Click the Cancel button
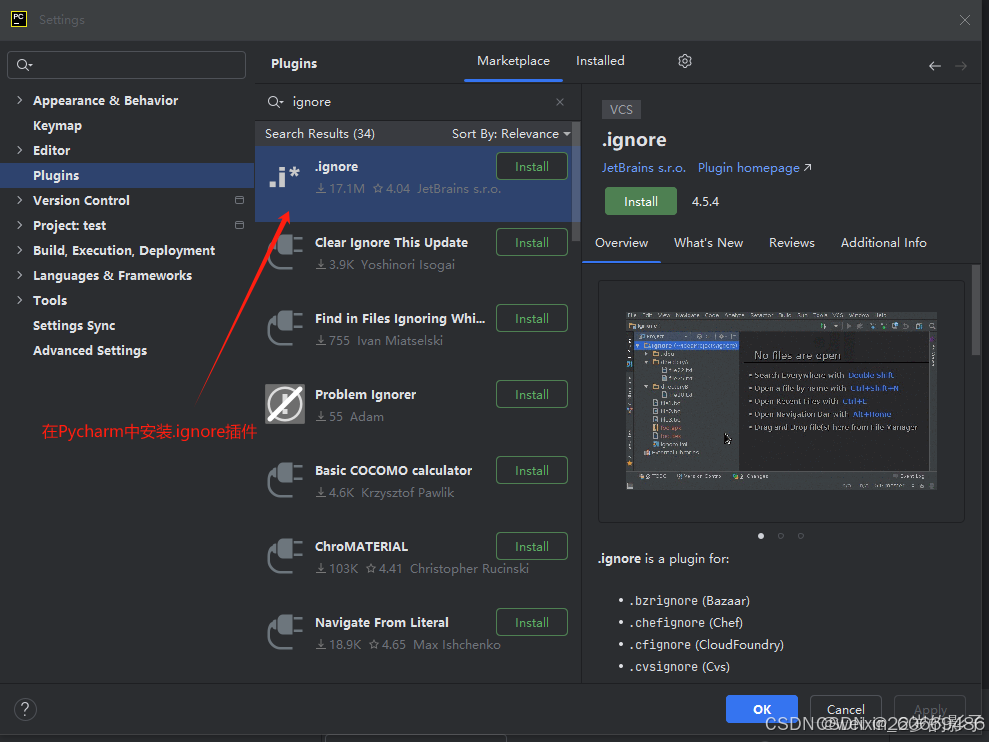The height and width of the screenshot is (742, 989). click(846, 709)
